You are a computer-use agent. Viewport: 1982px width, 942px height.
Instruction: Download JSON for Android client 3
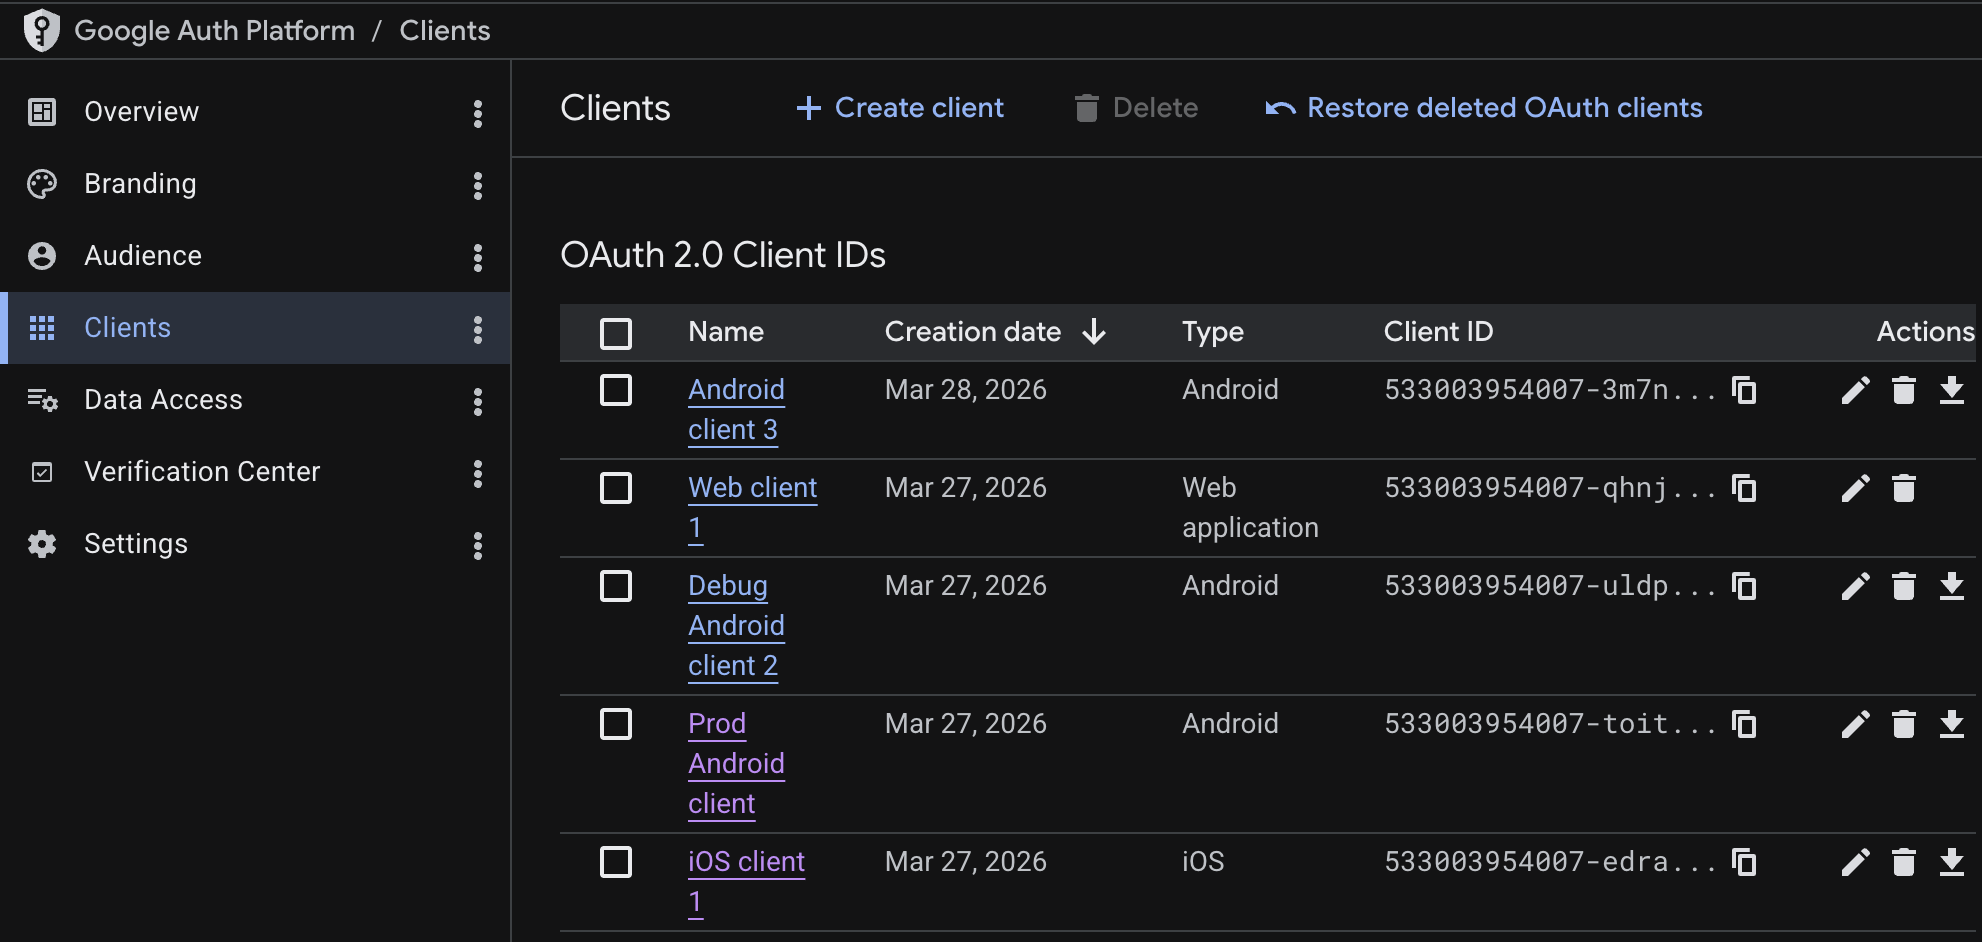1952,390
